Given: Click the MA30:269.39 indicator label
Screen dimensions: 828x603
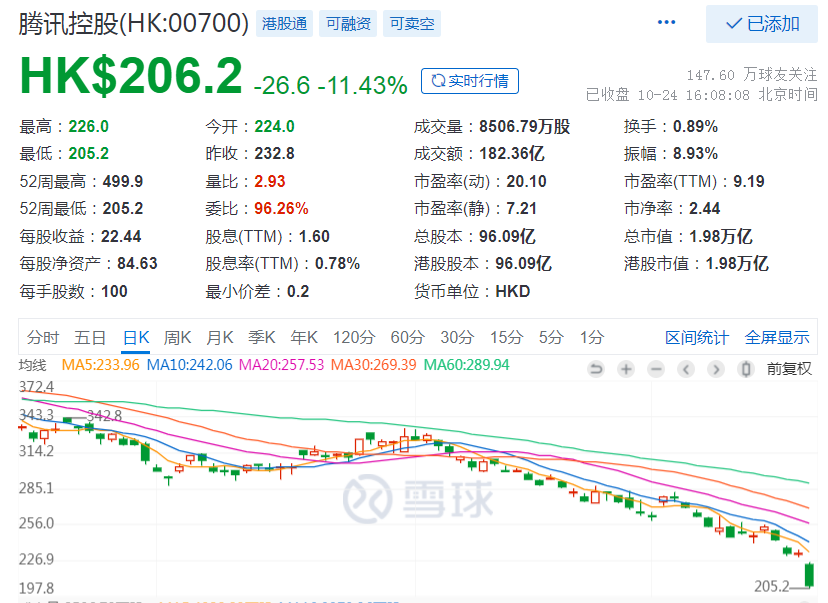Looking at the screenshot, I should pos(373,365).
